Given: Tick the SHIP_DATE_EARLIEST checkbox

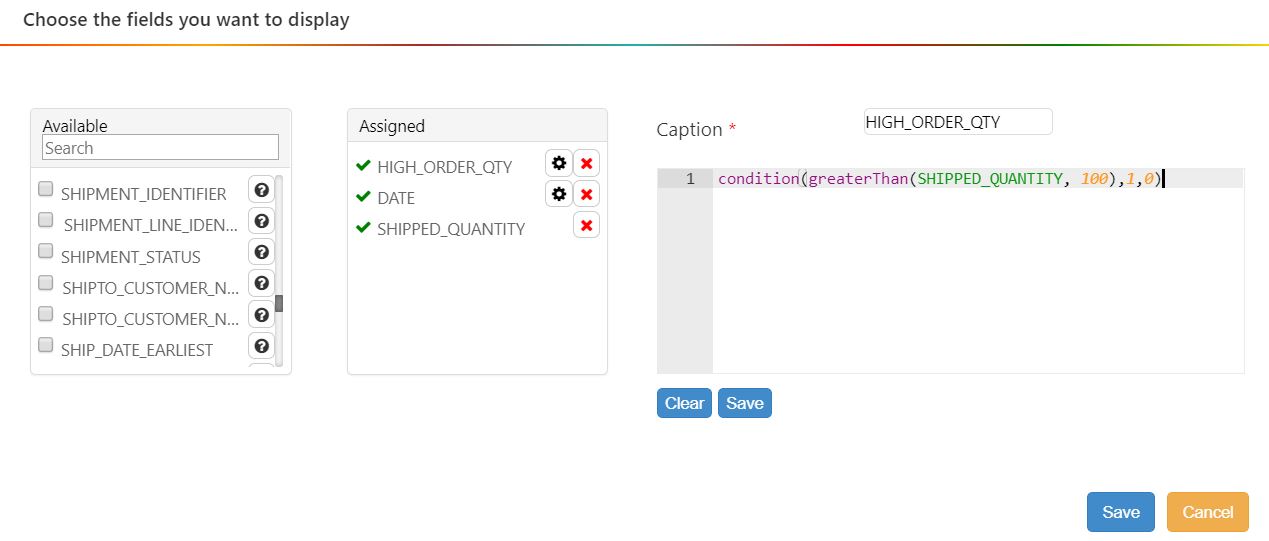Looking at the screenshot, I should pos(45,345).
